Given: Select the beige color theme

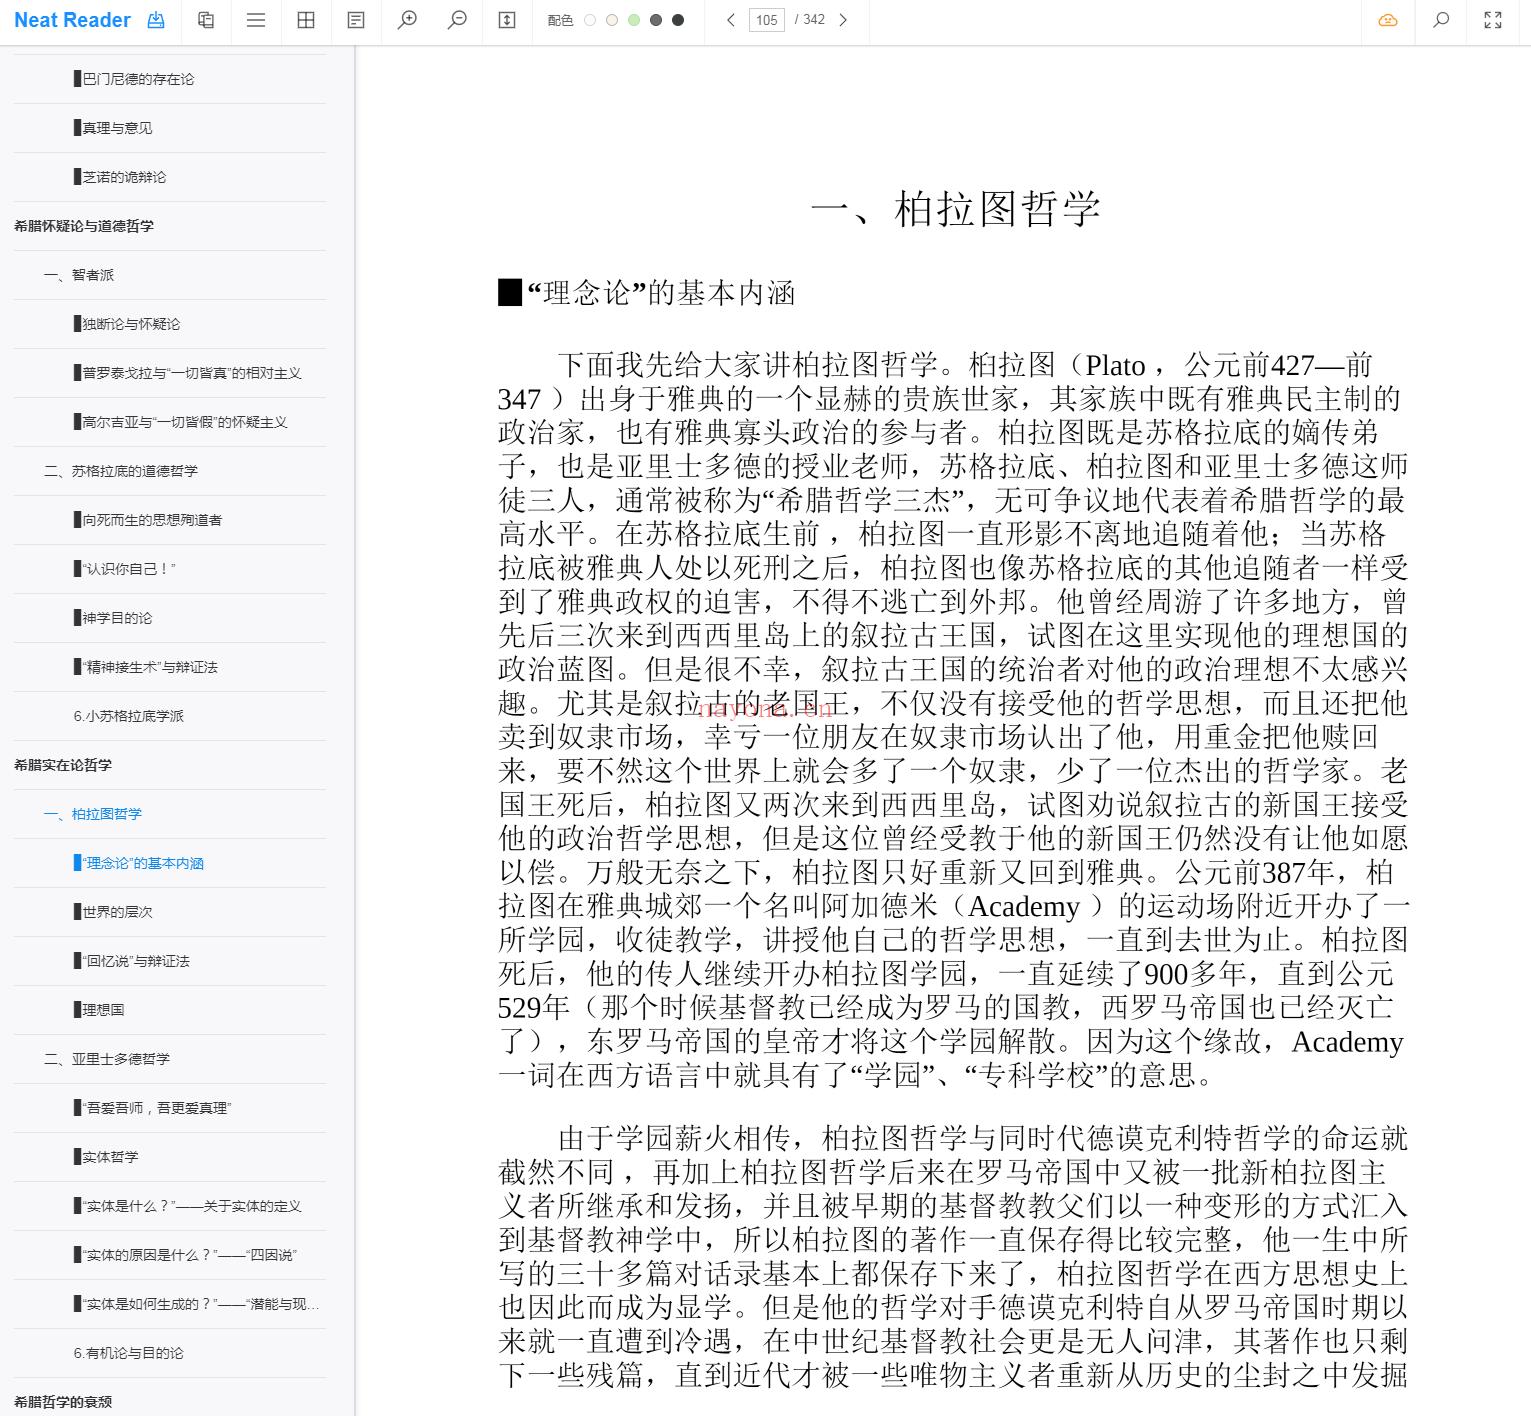Looking at the screenshot, I should tap(612, 20).
